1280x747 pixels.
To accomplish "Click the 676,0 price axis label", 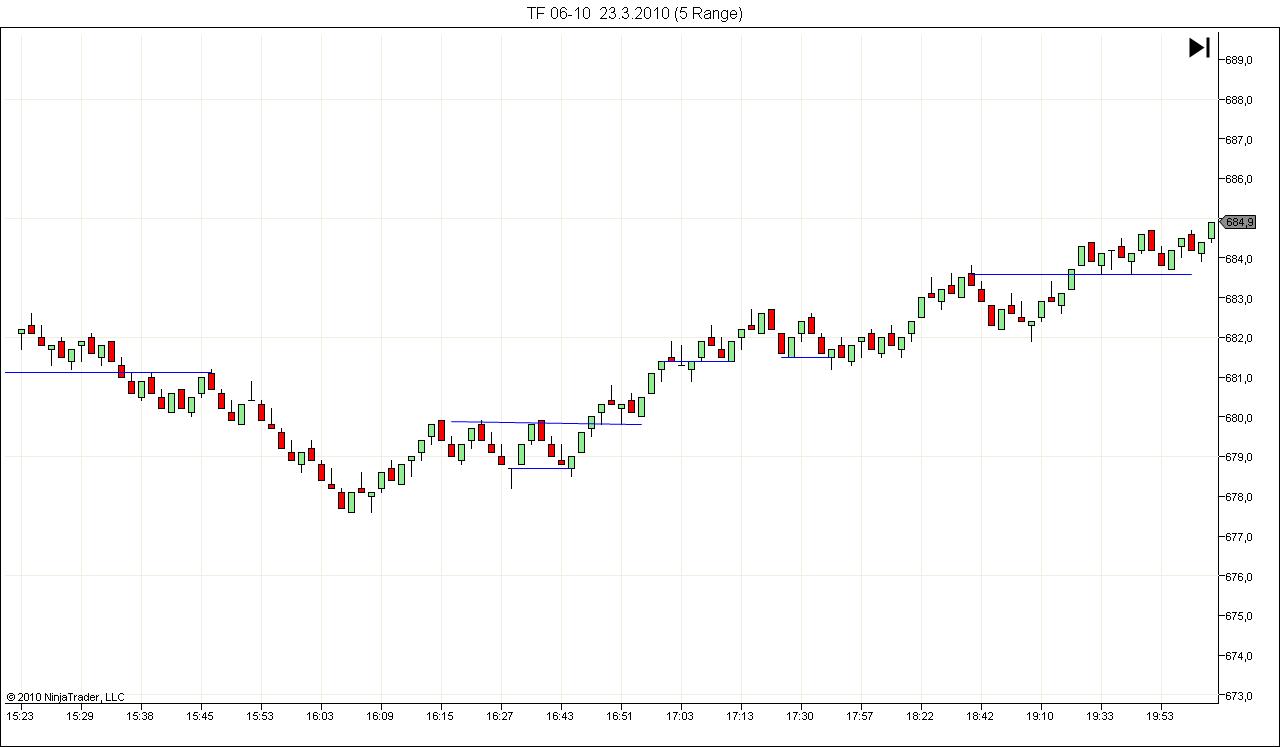I will pyautogui.click(x=1239, y=577).
